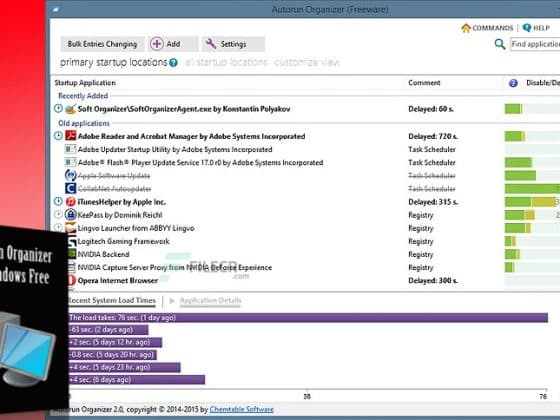Click load bar '+4 sec. (6 days ago)'
The width and height of the screenshot is (560, 420).
(x=137, y=380)
